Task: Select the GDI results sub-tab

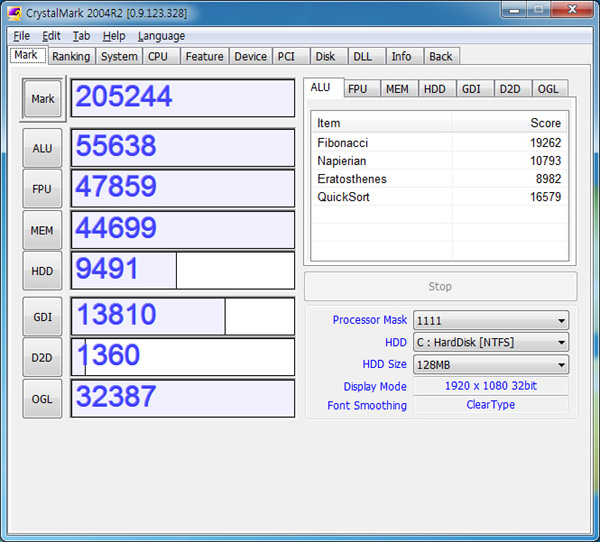Action: 475,89
